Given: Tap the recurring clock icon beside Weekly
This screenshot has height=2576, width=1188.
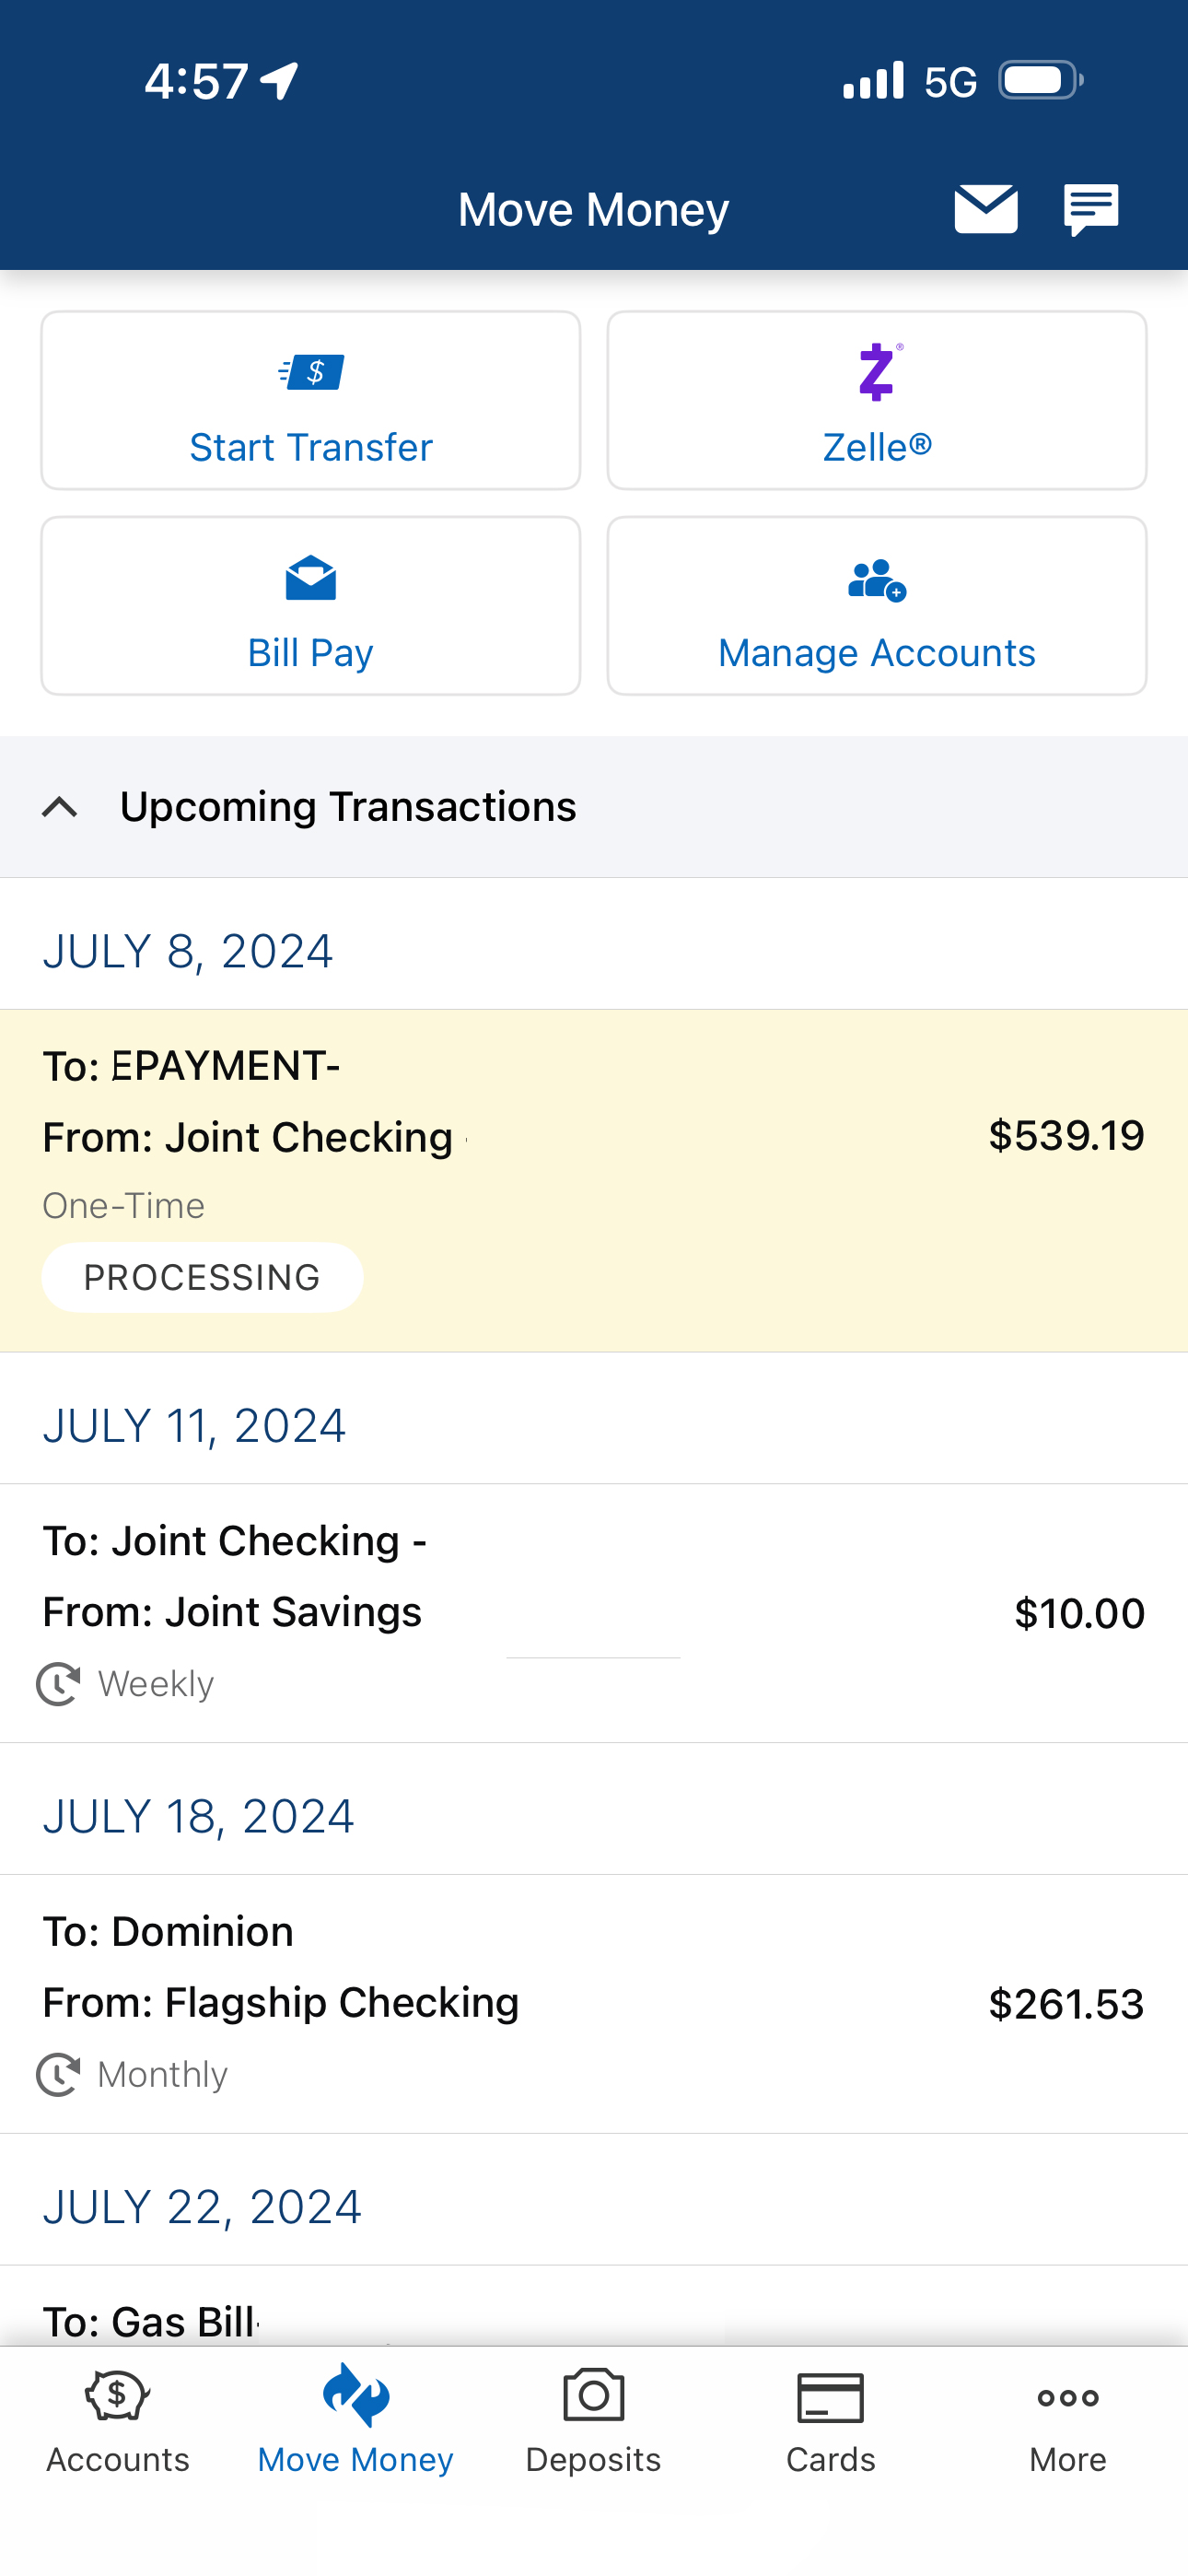Looking at the screenshot, I should click(58, 1684).
